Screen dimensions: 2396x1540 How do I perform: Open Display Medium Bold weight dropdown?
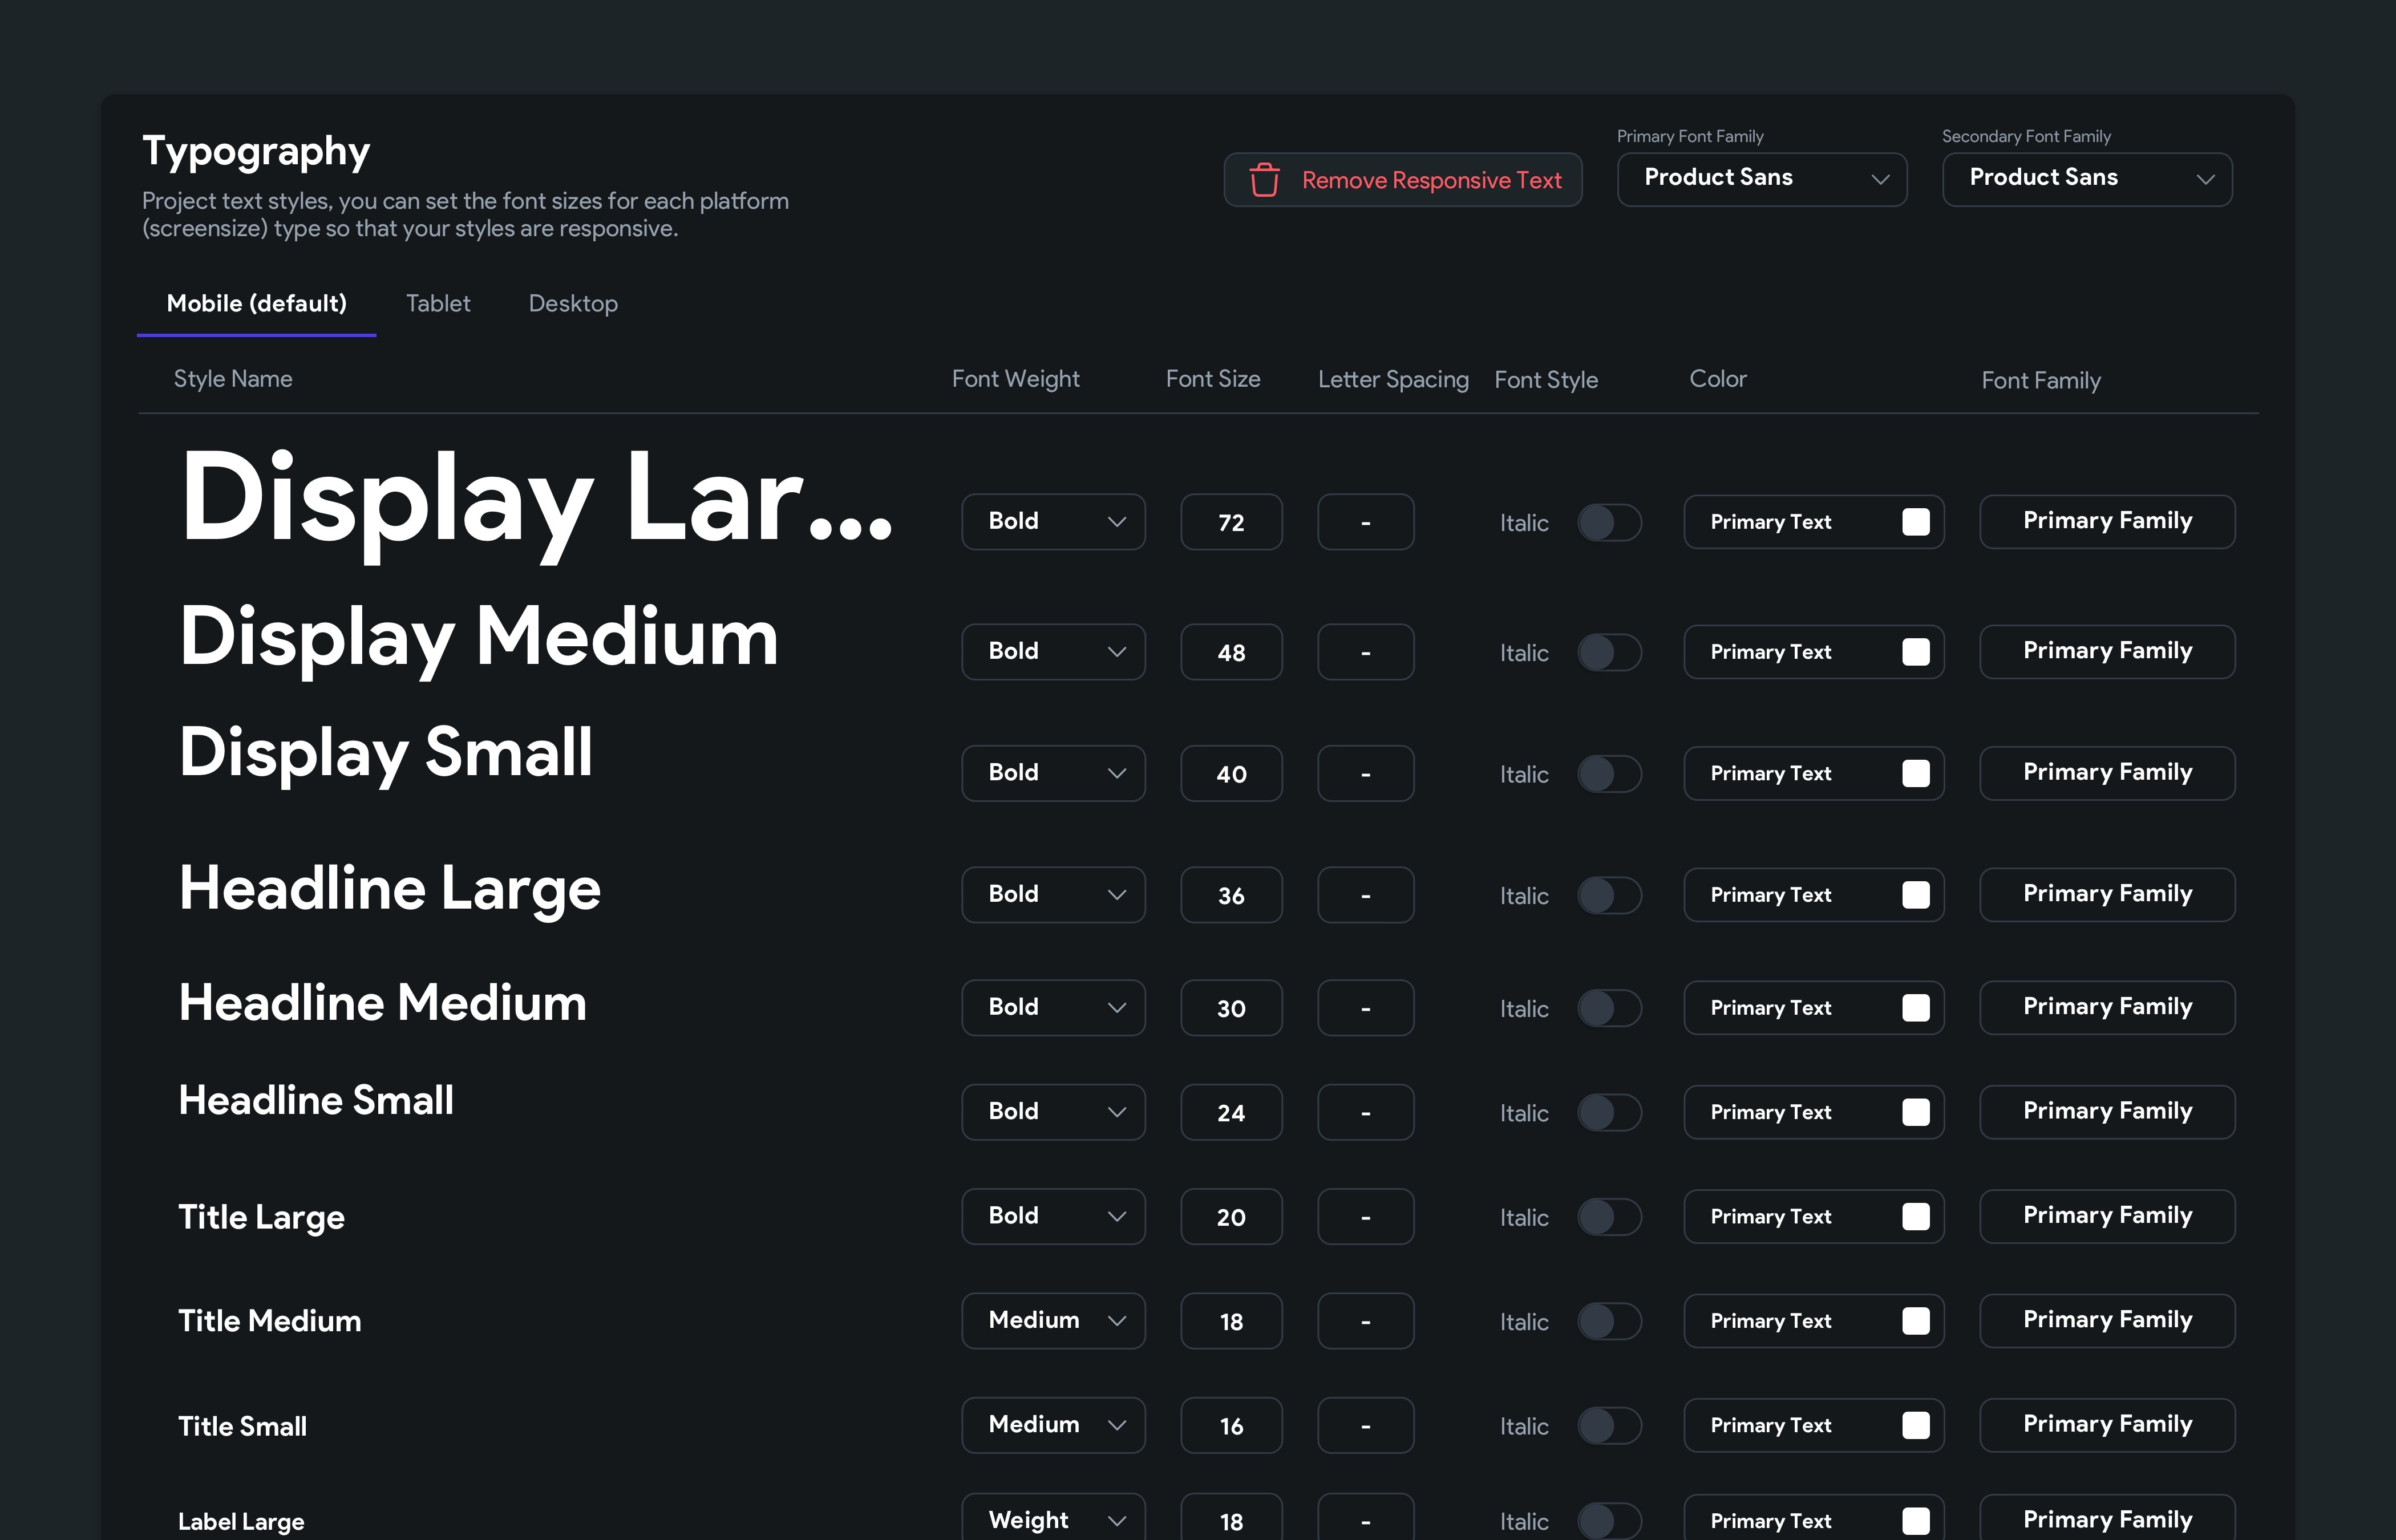pos(1052,652)
